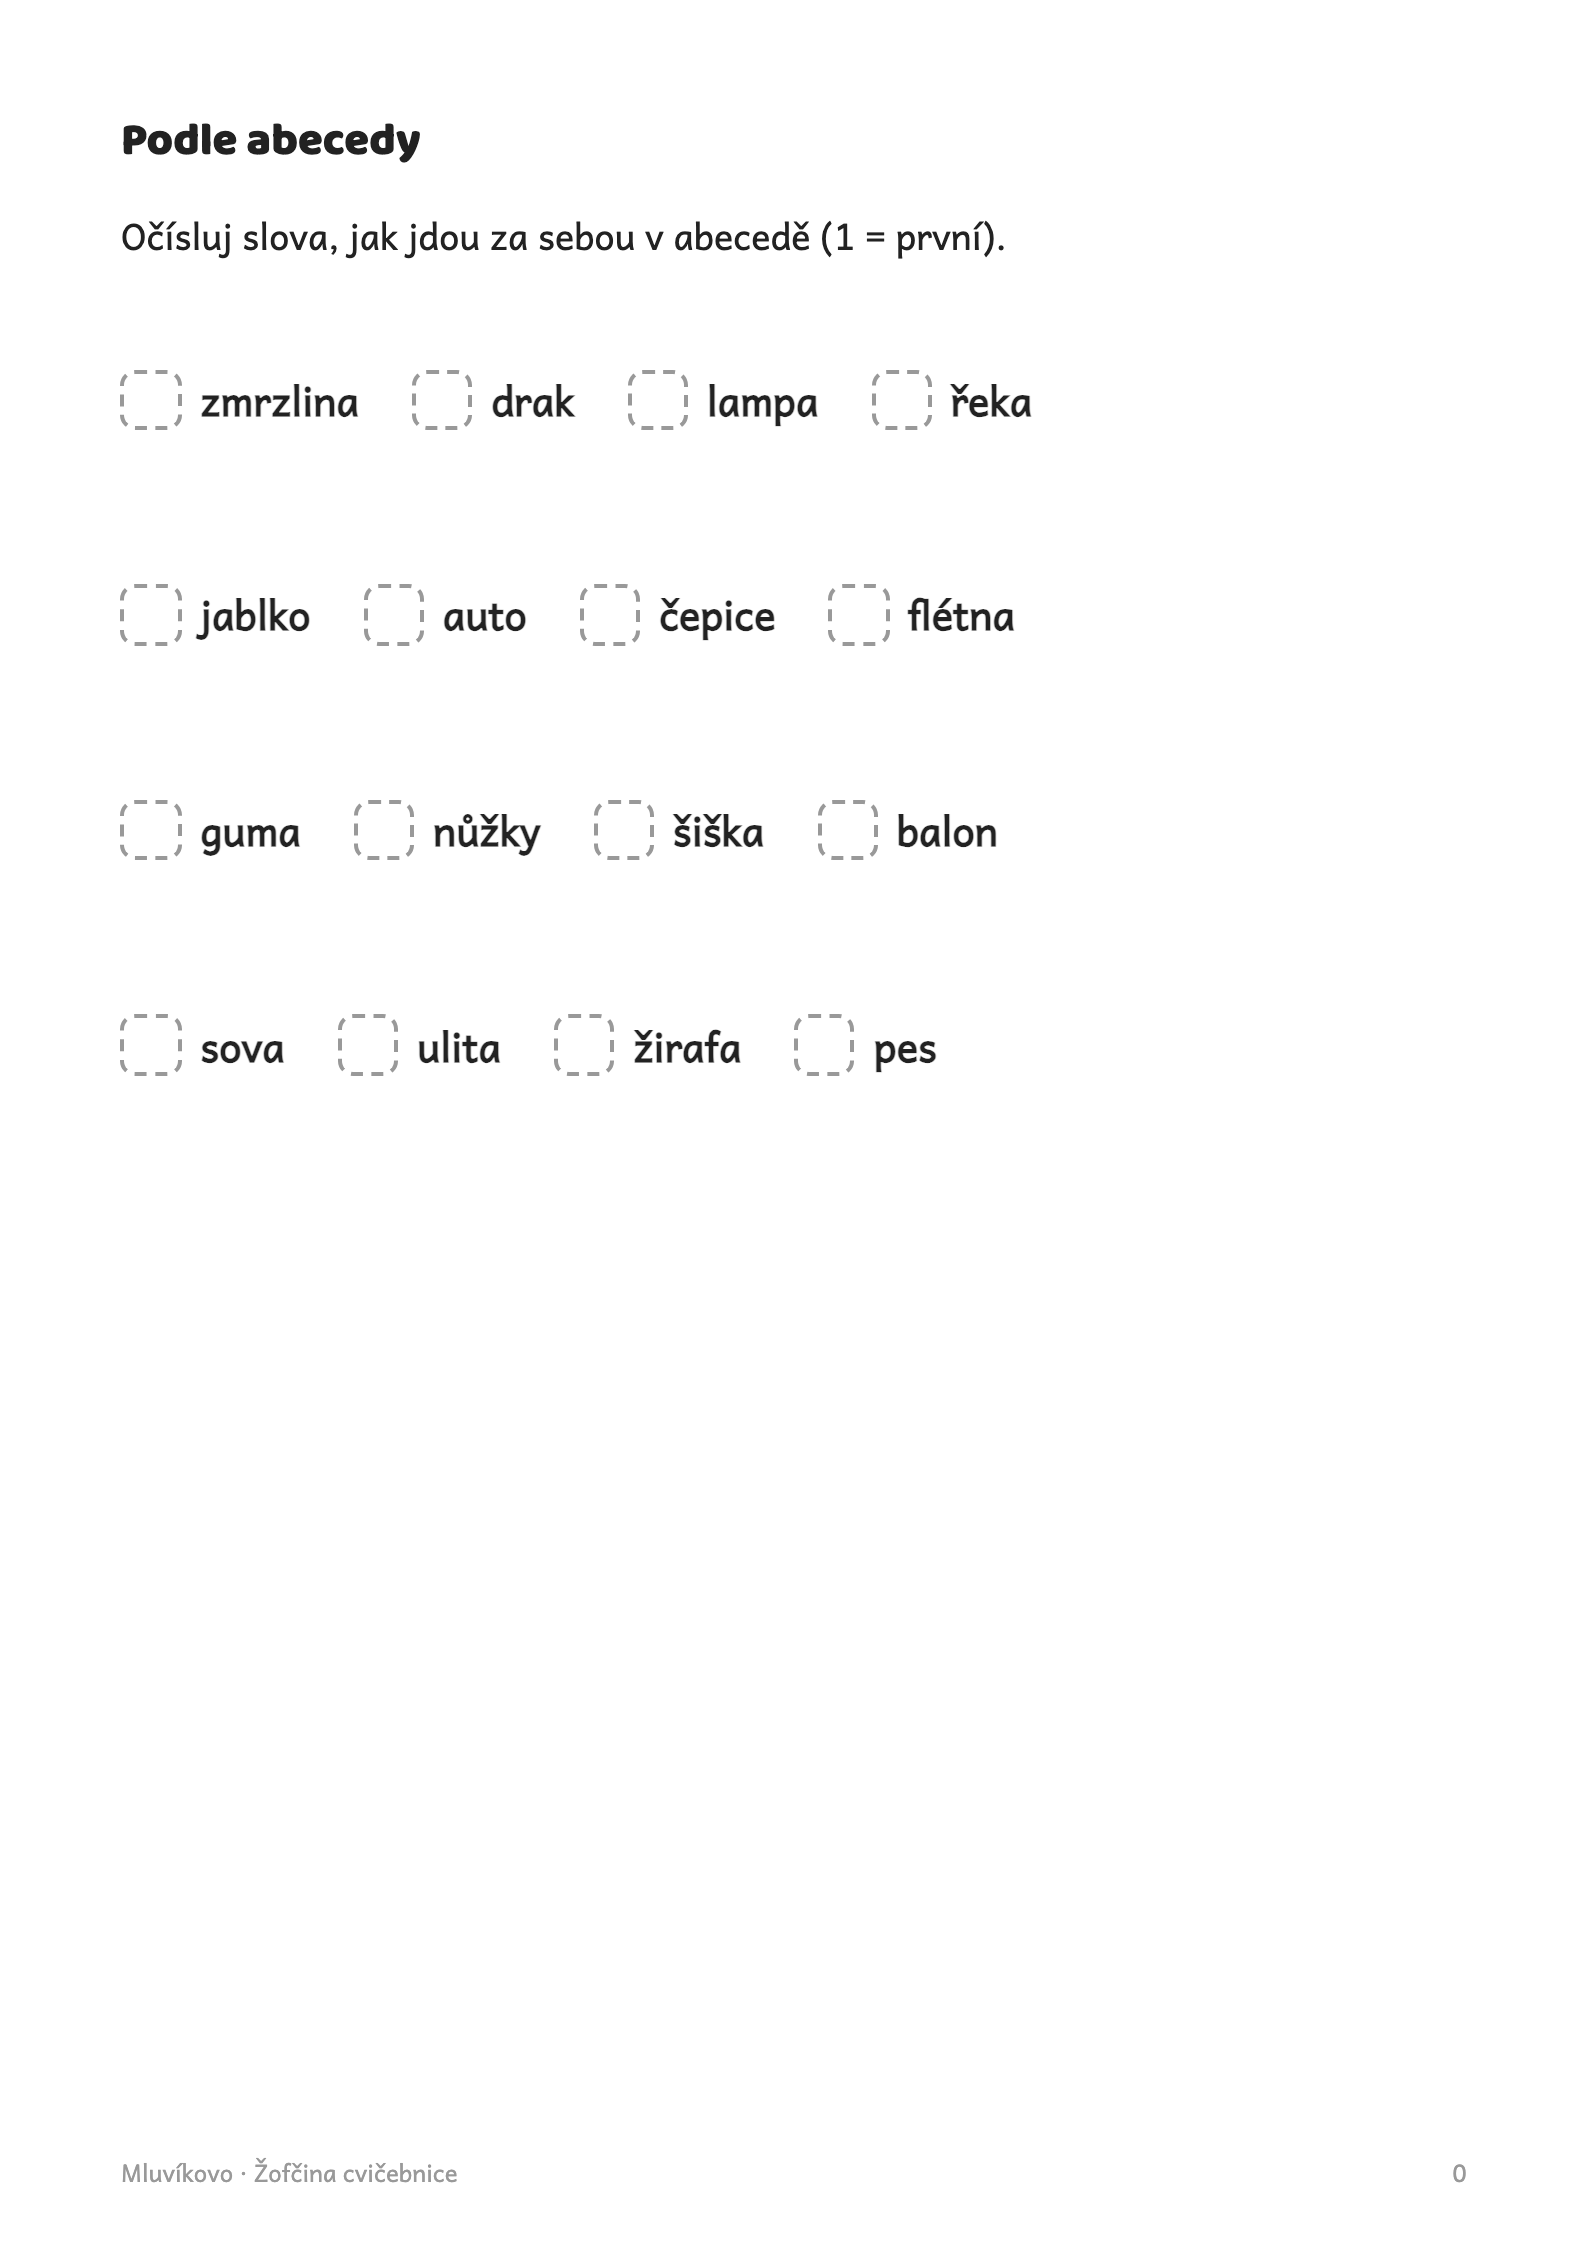
Task: Select the dashed box before auto
Action: [394, 615]
